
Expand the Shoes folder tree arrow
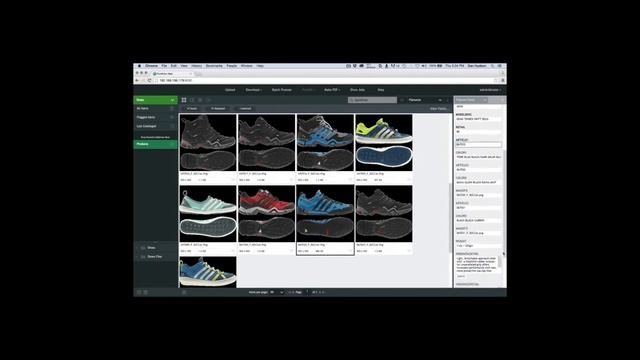pos(137,248)
